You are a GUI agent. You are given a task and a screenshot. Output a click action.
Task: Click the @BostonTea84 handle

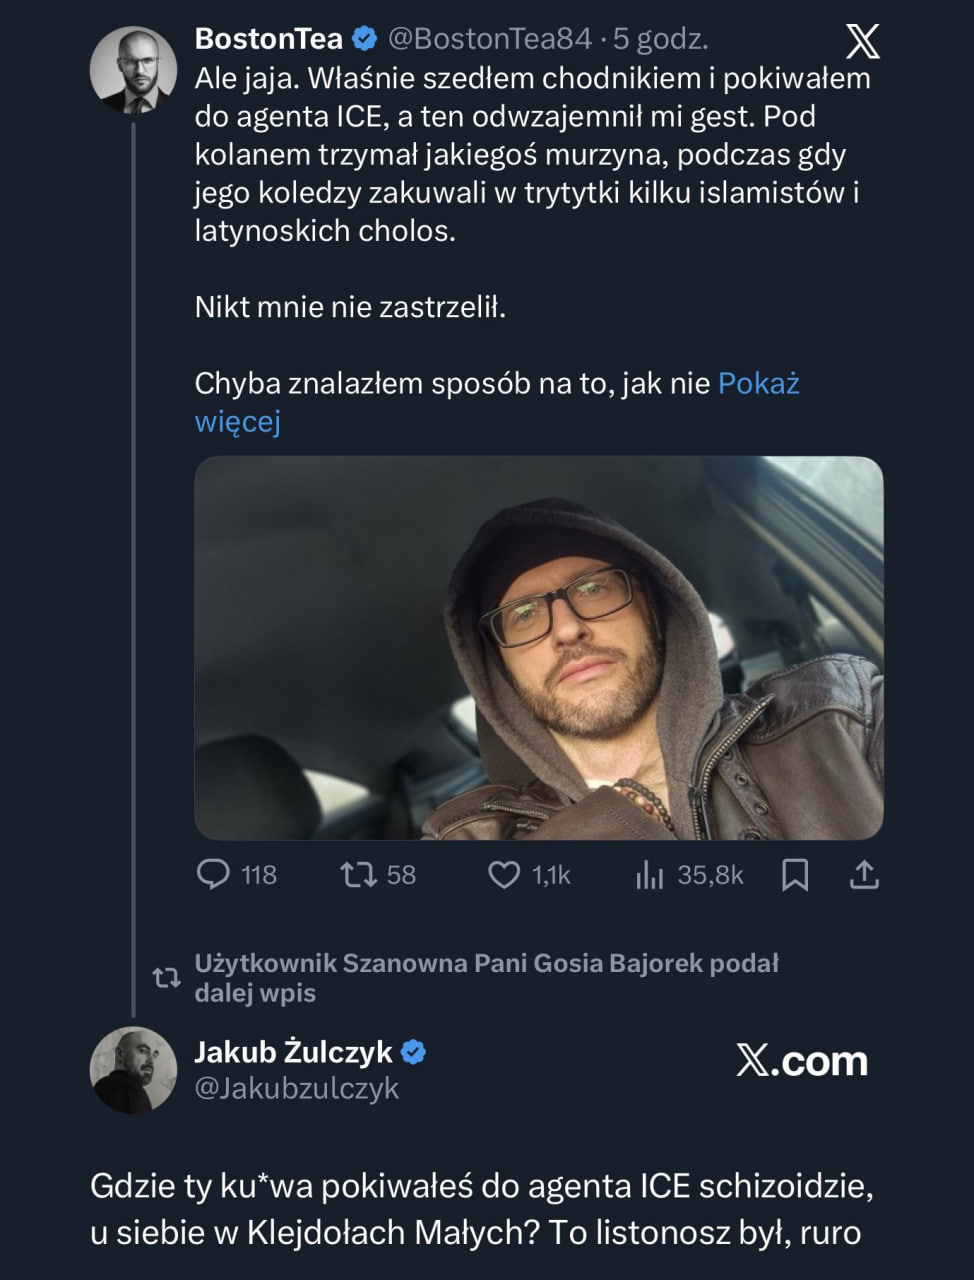tap(489, 39)
